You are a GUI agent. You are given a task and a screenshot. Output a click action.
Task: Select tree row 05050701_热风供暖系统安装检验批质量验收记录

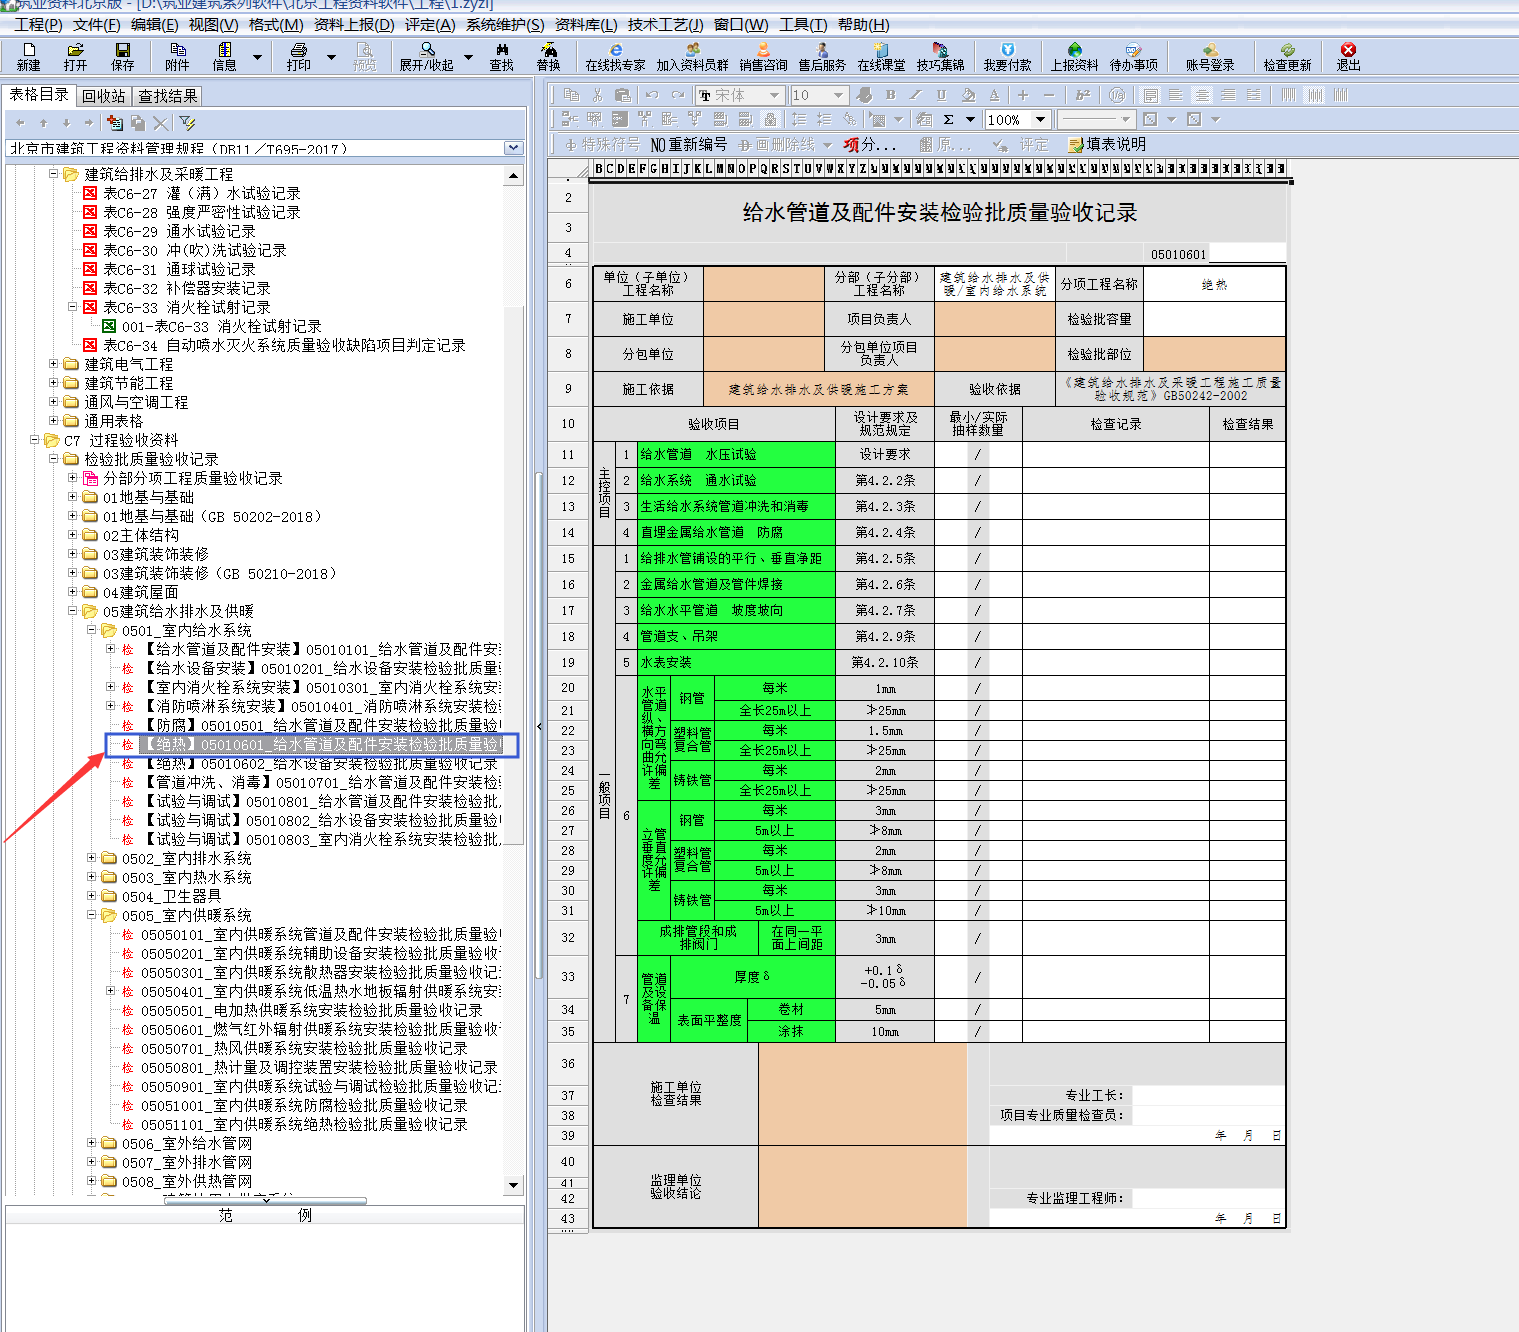coord(294,1048)
